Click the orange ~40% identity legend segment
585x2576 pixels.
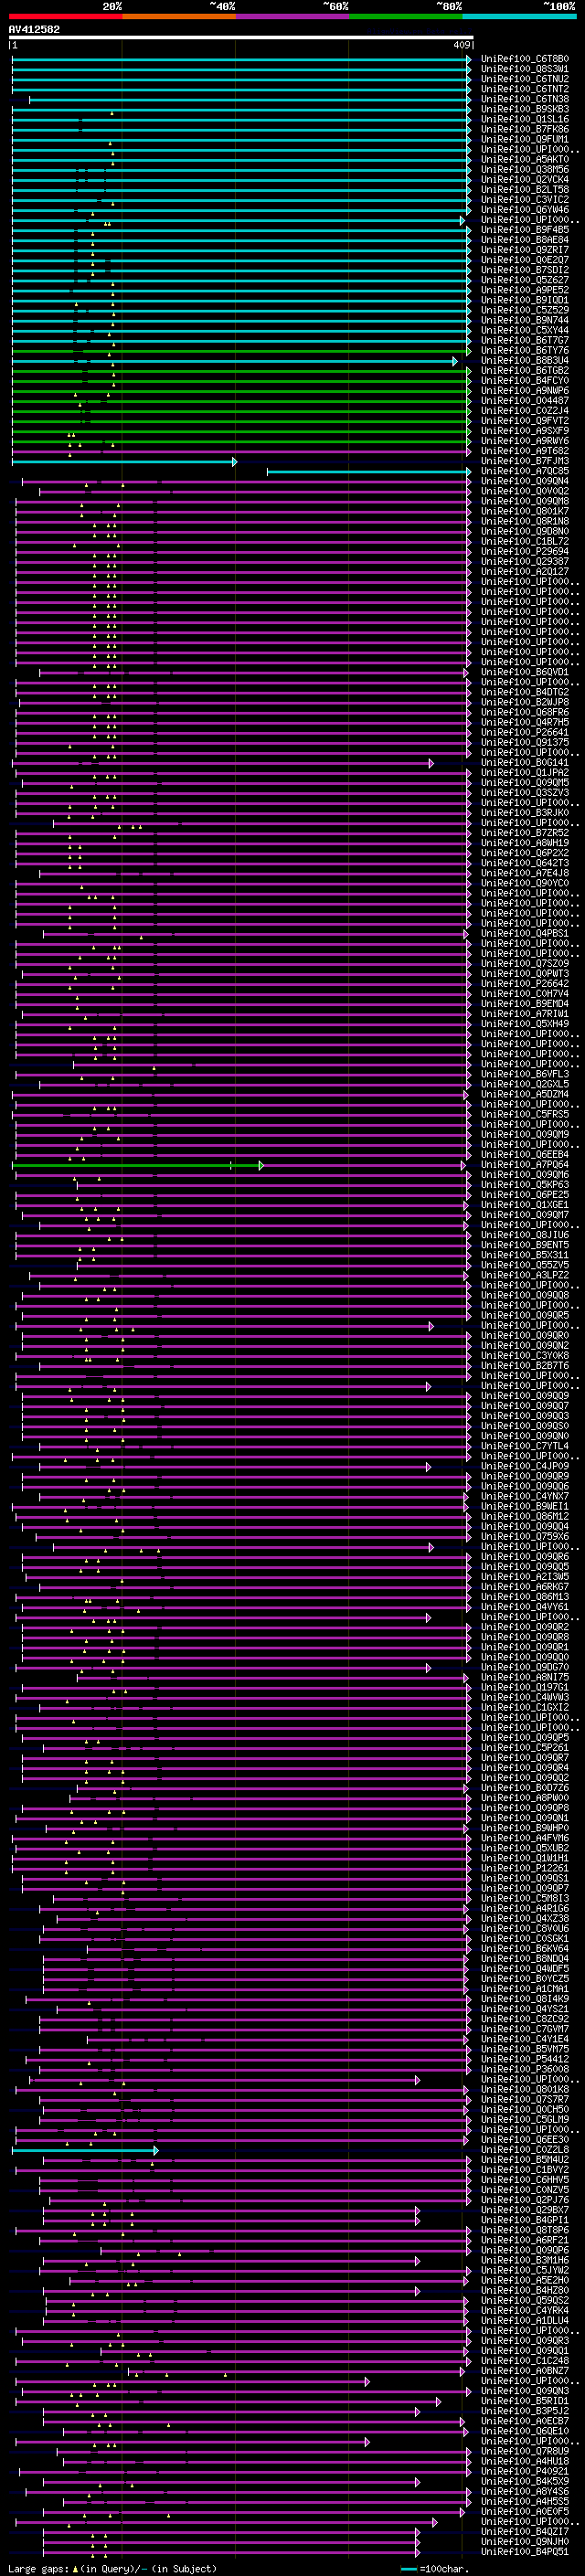click(x=179, y=16)
